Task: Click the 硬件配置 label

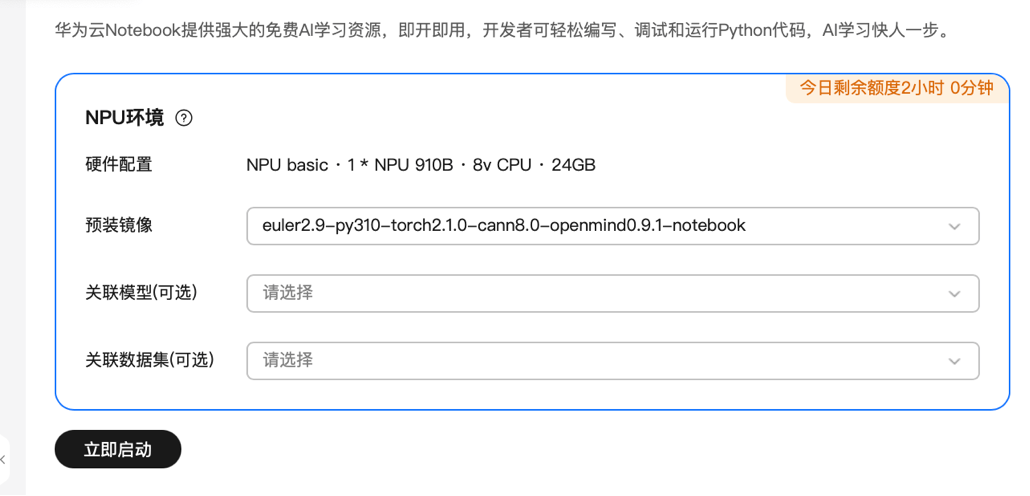Action: pyautogui.click(x=119, y=164)
